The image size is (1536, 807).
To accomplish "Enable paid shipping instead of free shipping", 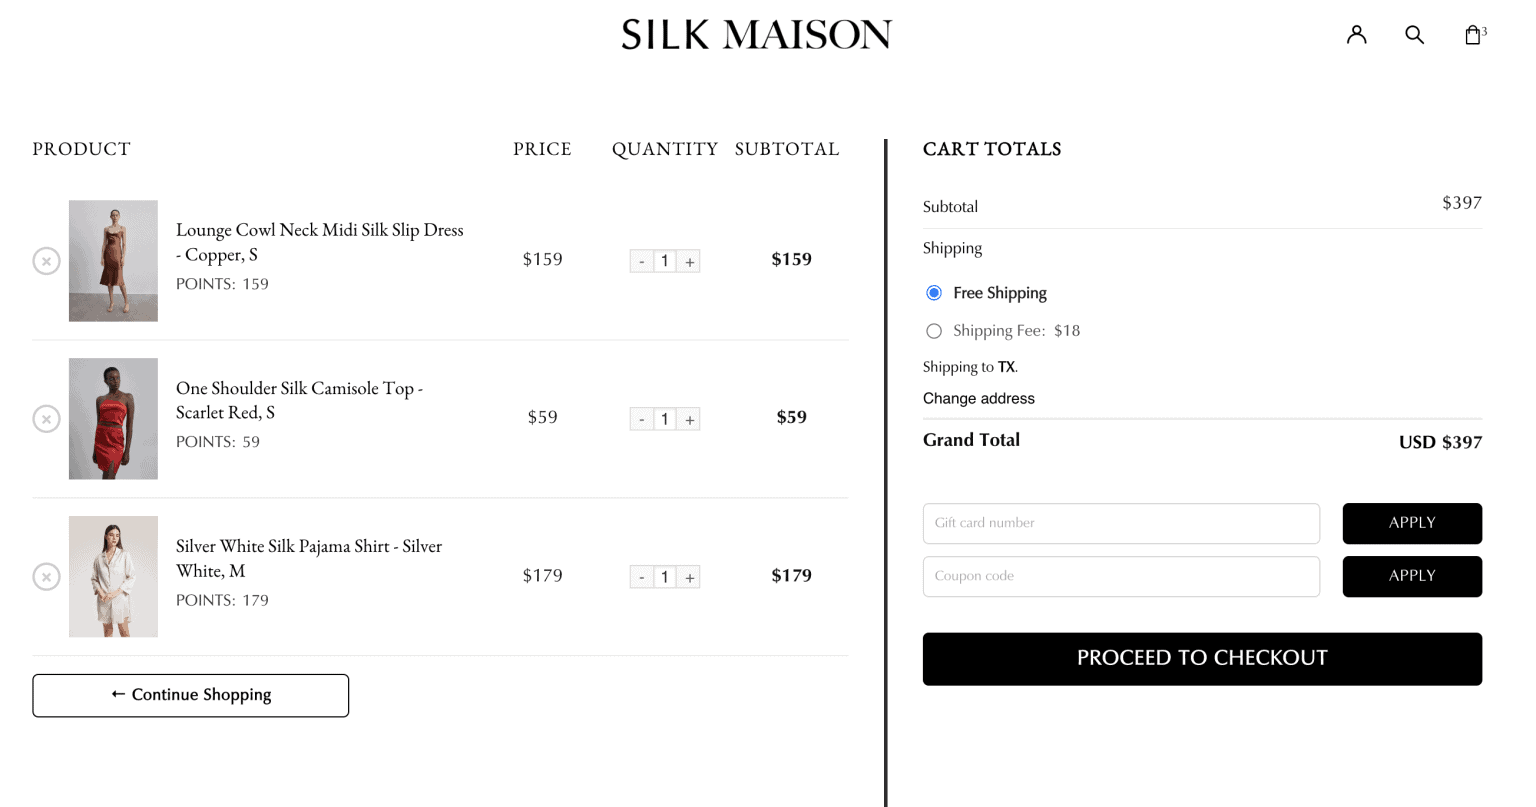I will pos(933,330).
